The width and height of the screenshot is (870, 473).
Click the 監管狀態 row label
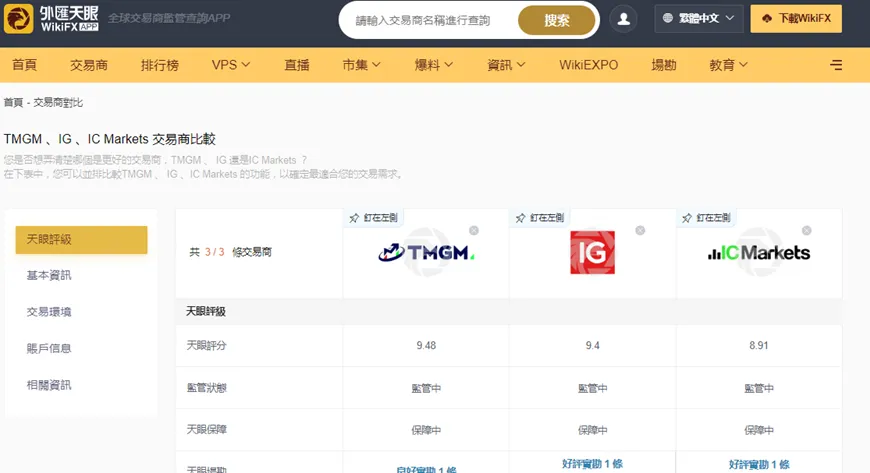coord(206,388)
